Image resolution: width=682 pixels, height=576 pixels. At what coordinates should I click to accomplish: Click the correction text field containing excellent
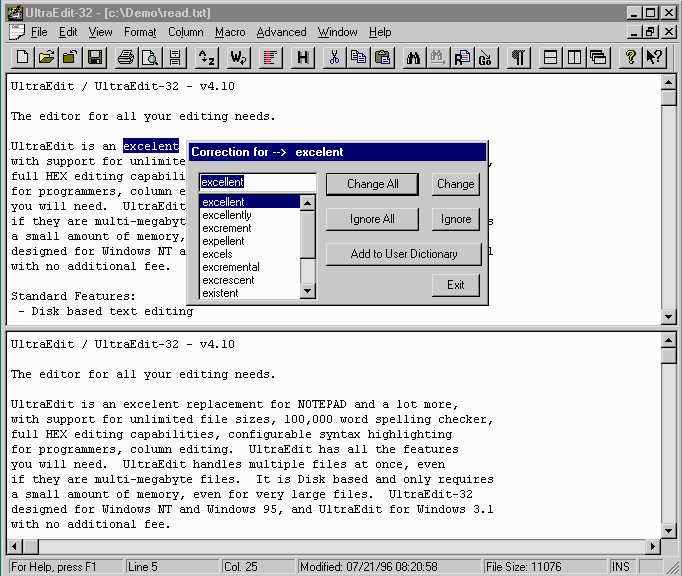point(258,182)
